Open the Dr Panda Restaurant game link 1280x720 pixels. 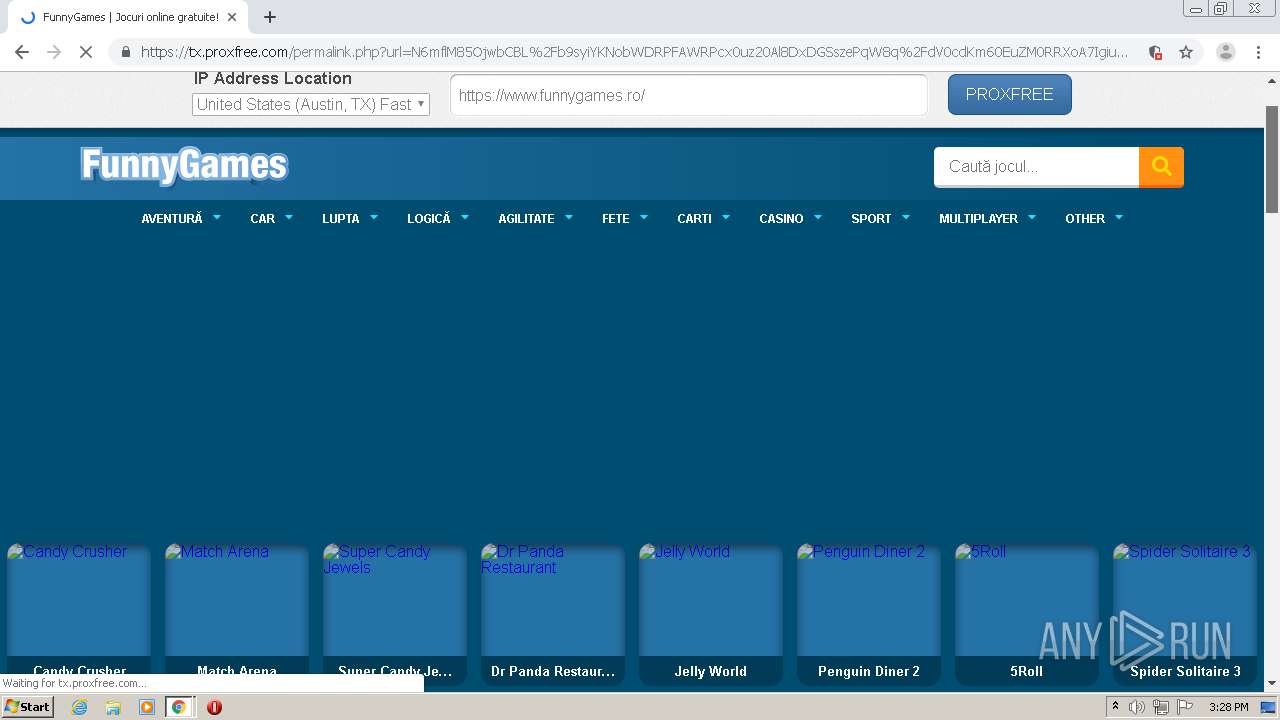[x=553, y=614]
